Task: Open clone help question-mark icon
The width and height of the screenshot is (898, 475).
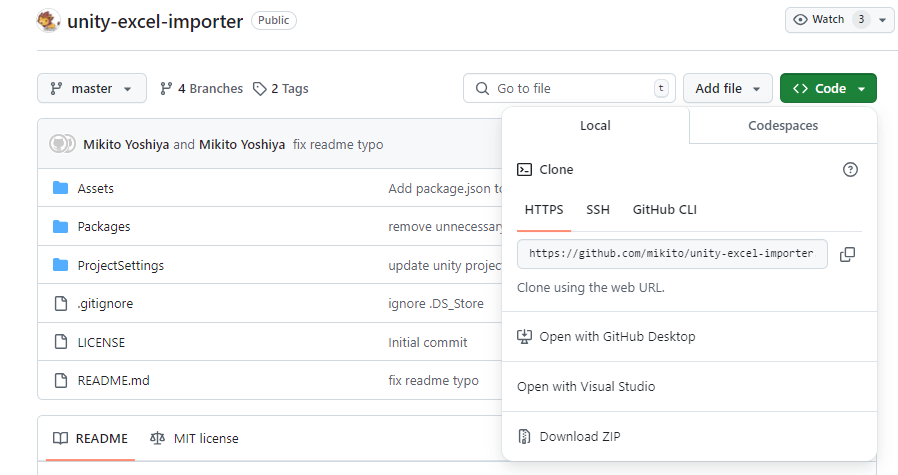Action: pos(850,169)
